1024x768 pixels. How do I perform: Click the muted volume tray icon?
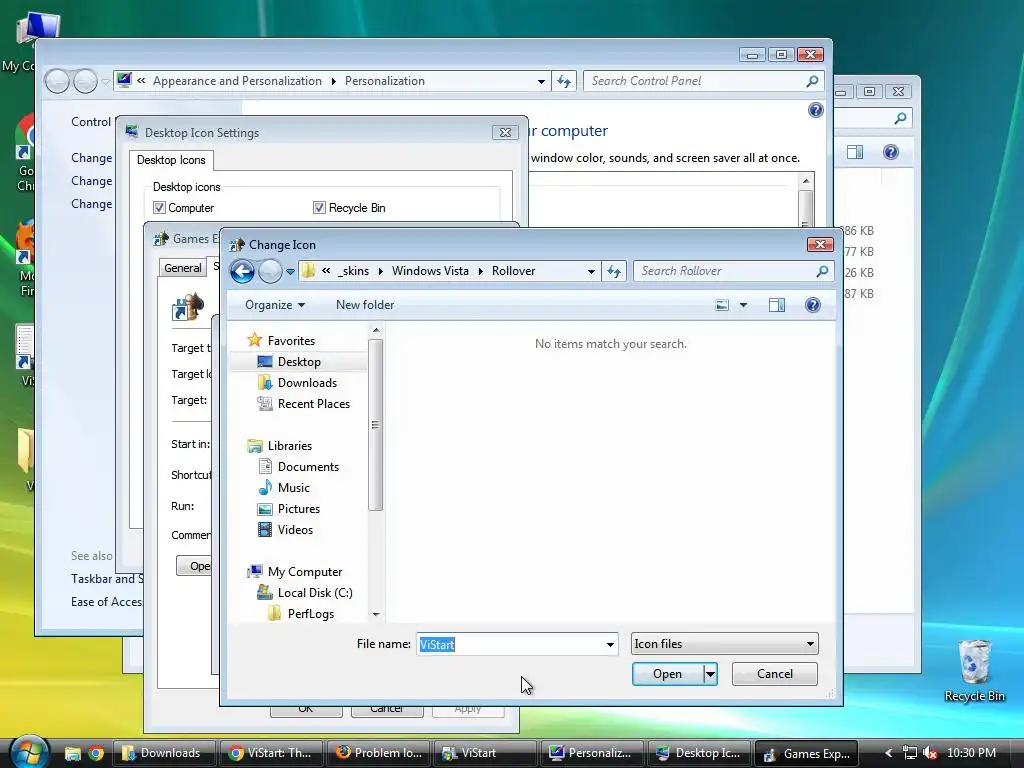pos(931,753)
